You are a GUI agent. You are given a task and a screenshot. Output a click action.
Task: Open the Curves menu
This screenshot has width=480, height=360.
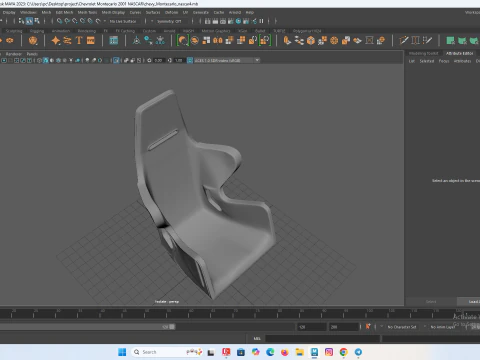pyautogui.click(x=135, y=12)
